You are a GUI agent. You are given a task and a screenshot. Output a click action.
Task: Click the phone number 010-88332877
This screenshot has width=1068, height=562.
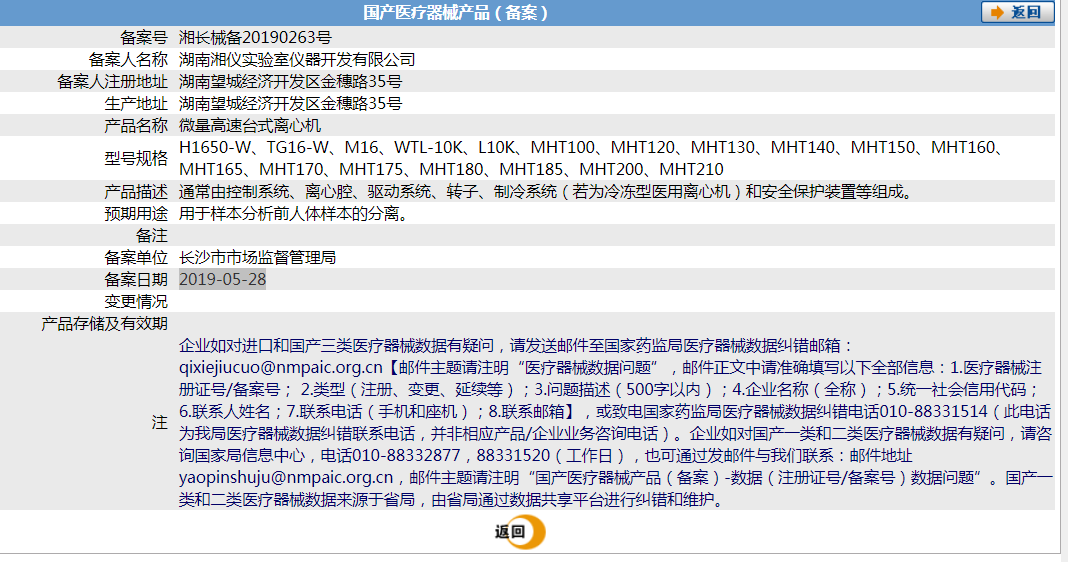coord(407,455)
